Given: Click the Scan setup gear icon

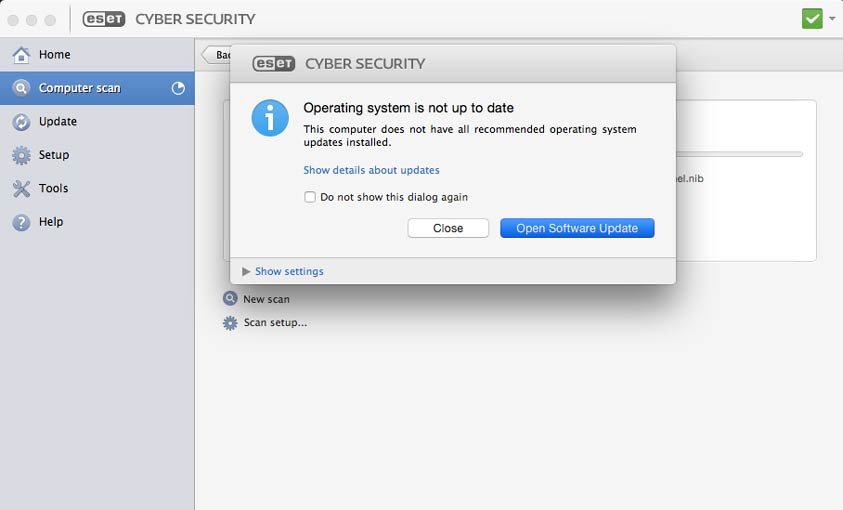Looking at the screenshot, I should coord(230,323).
